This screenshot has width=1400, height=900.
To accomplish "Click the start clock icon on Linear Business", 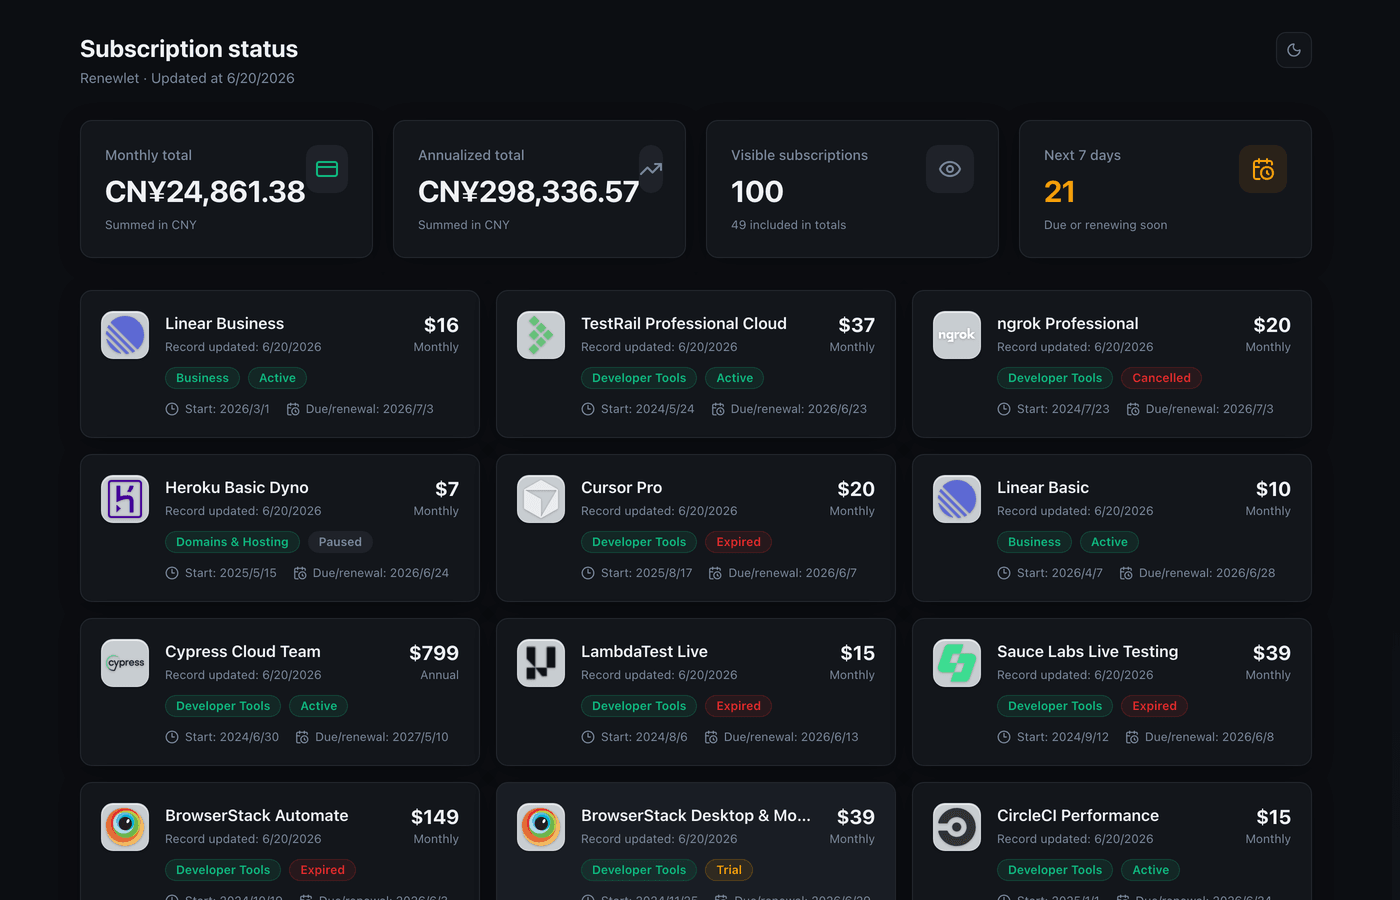I will [172, 409].
